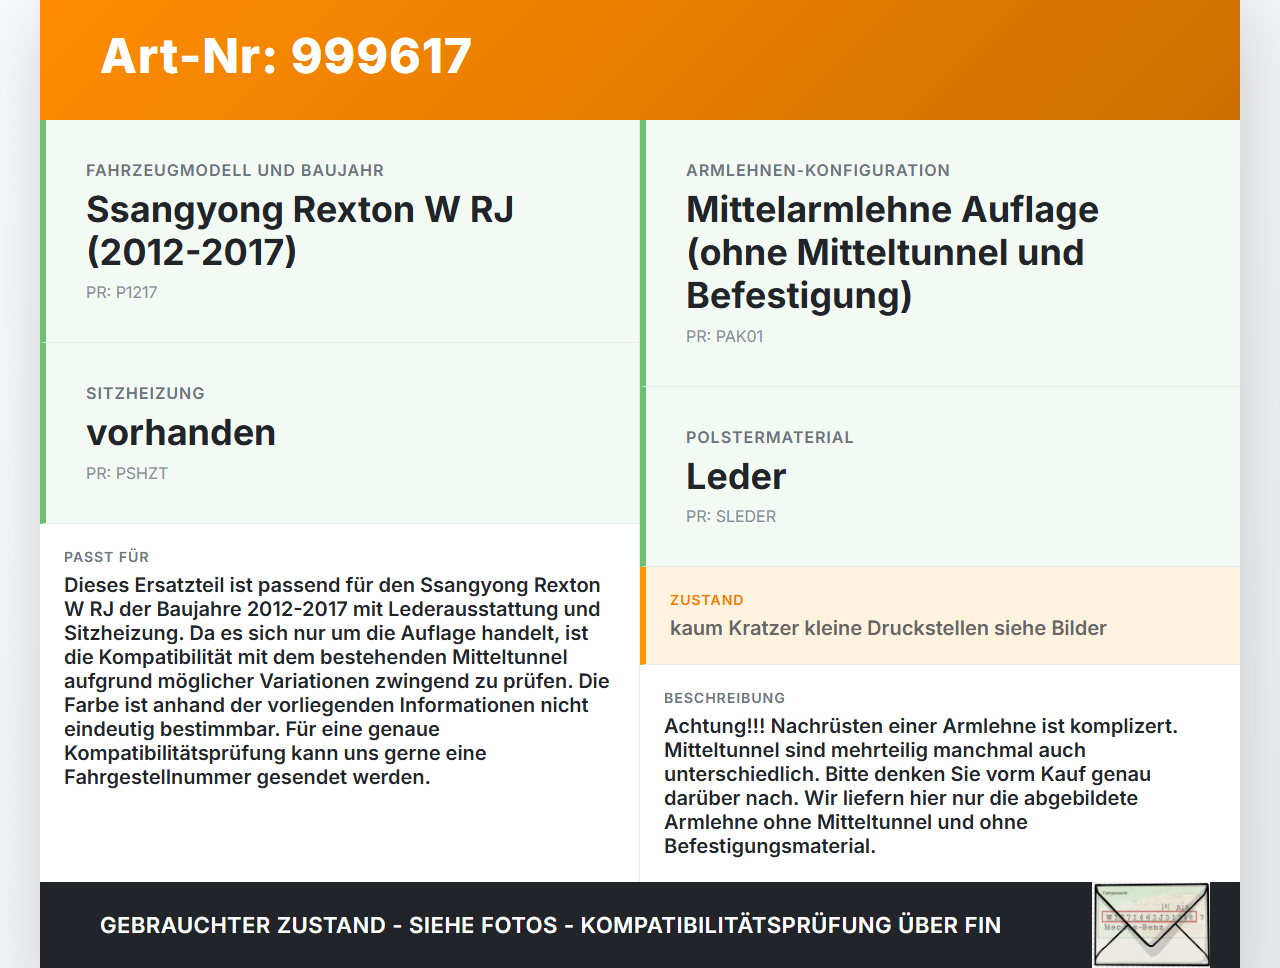The image size is (1280, 968).
Task: Click the PR: PAK01 code
Action: click(x=725, y=336)
